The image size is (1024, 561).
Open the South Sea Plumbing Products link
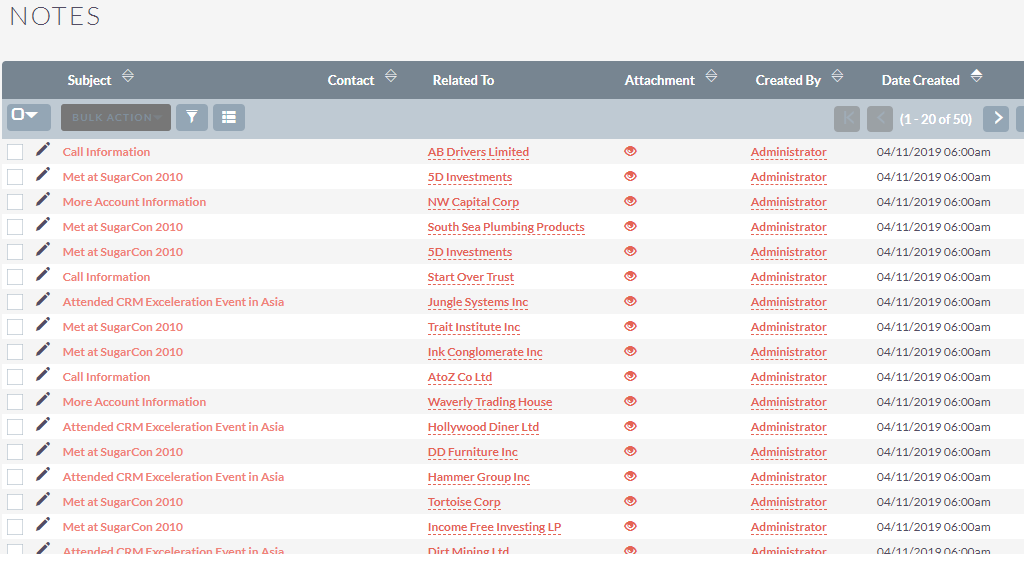click(x=506, y=227)
